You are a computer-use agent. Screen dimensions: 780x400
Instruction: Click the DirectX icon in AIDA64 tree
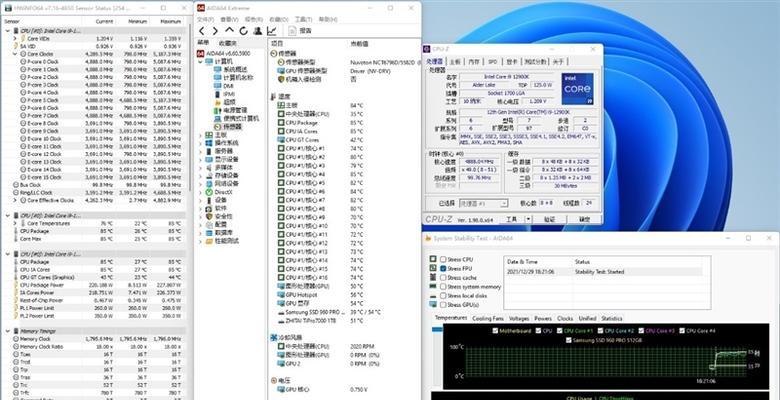[x=209, y=192]
